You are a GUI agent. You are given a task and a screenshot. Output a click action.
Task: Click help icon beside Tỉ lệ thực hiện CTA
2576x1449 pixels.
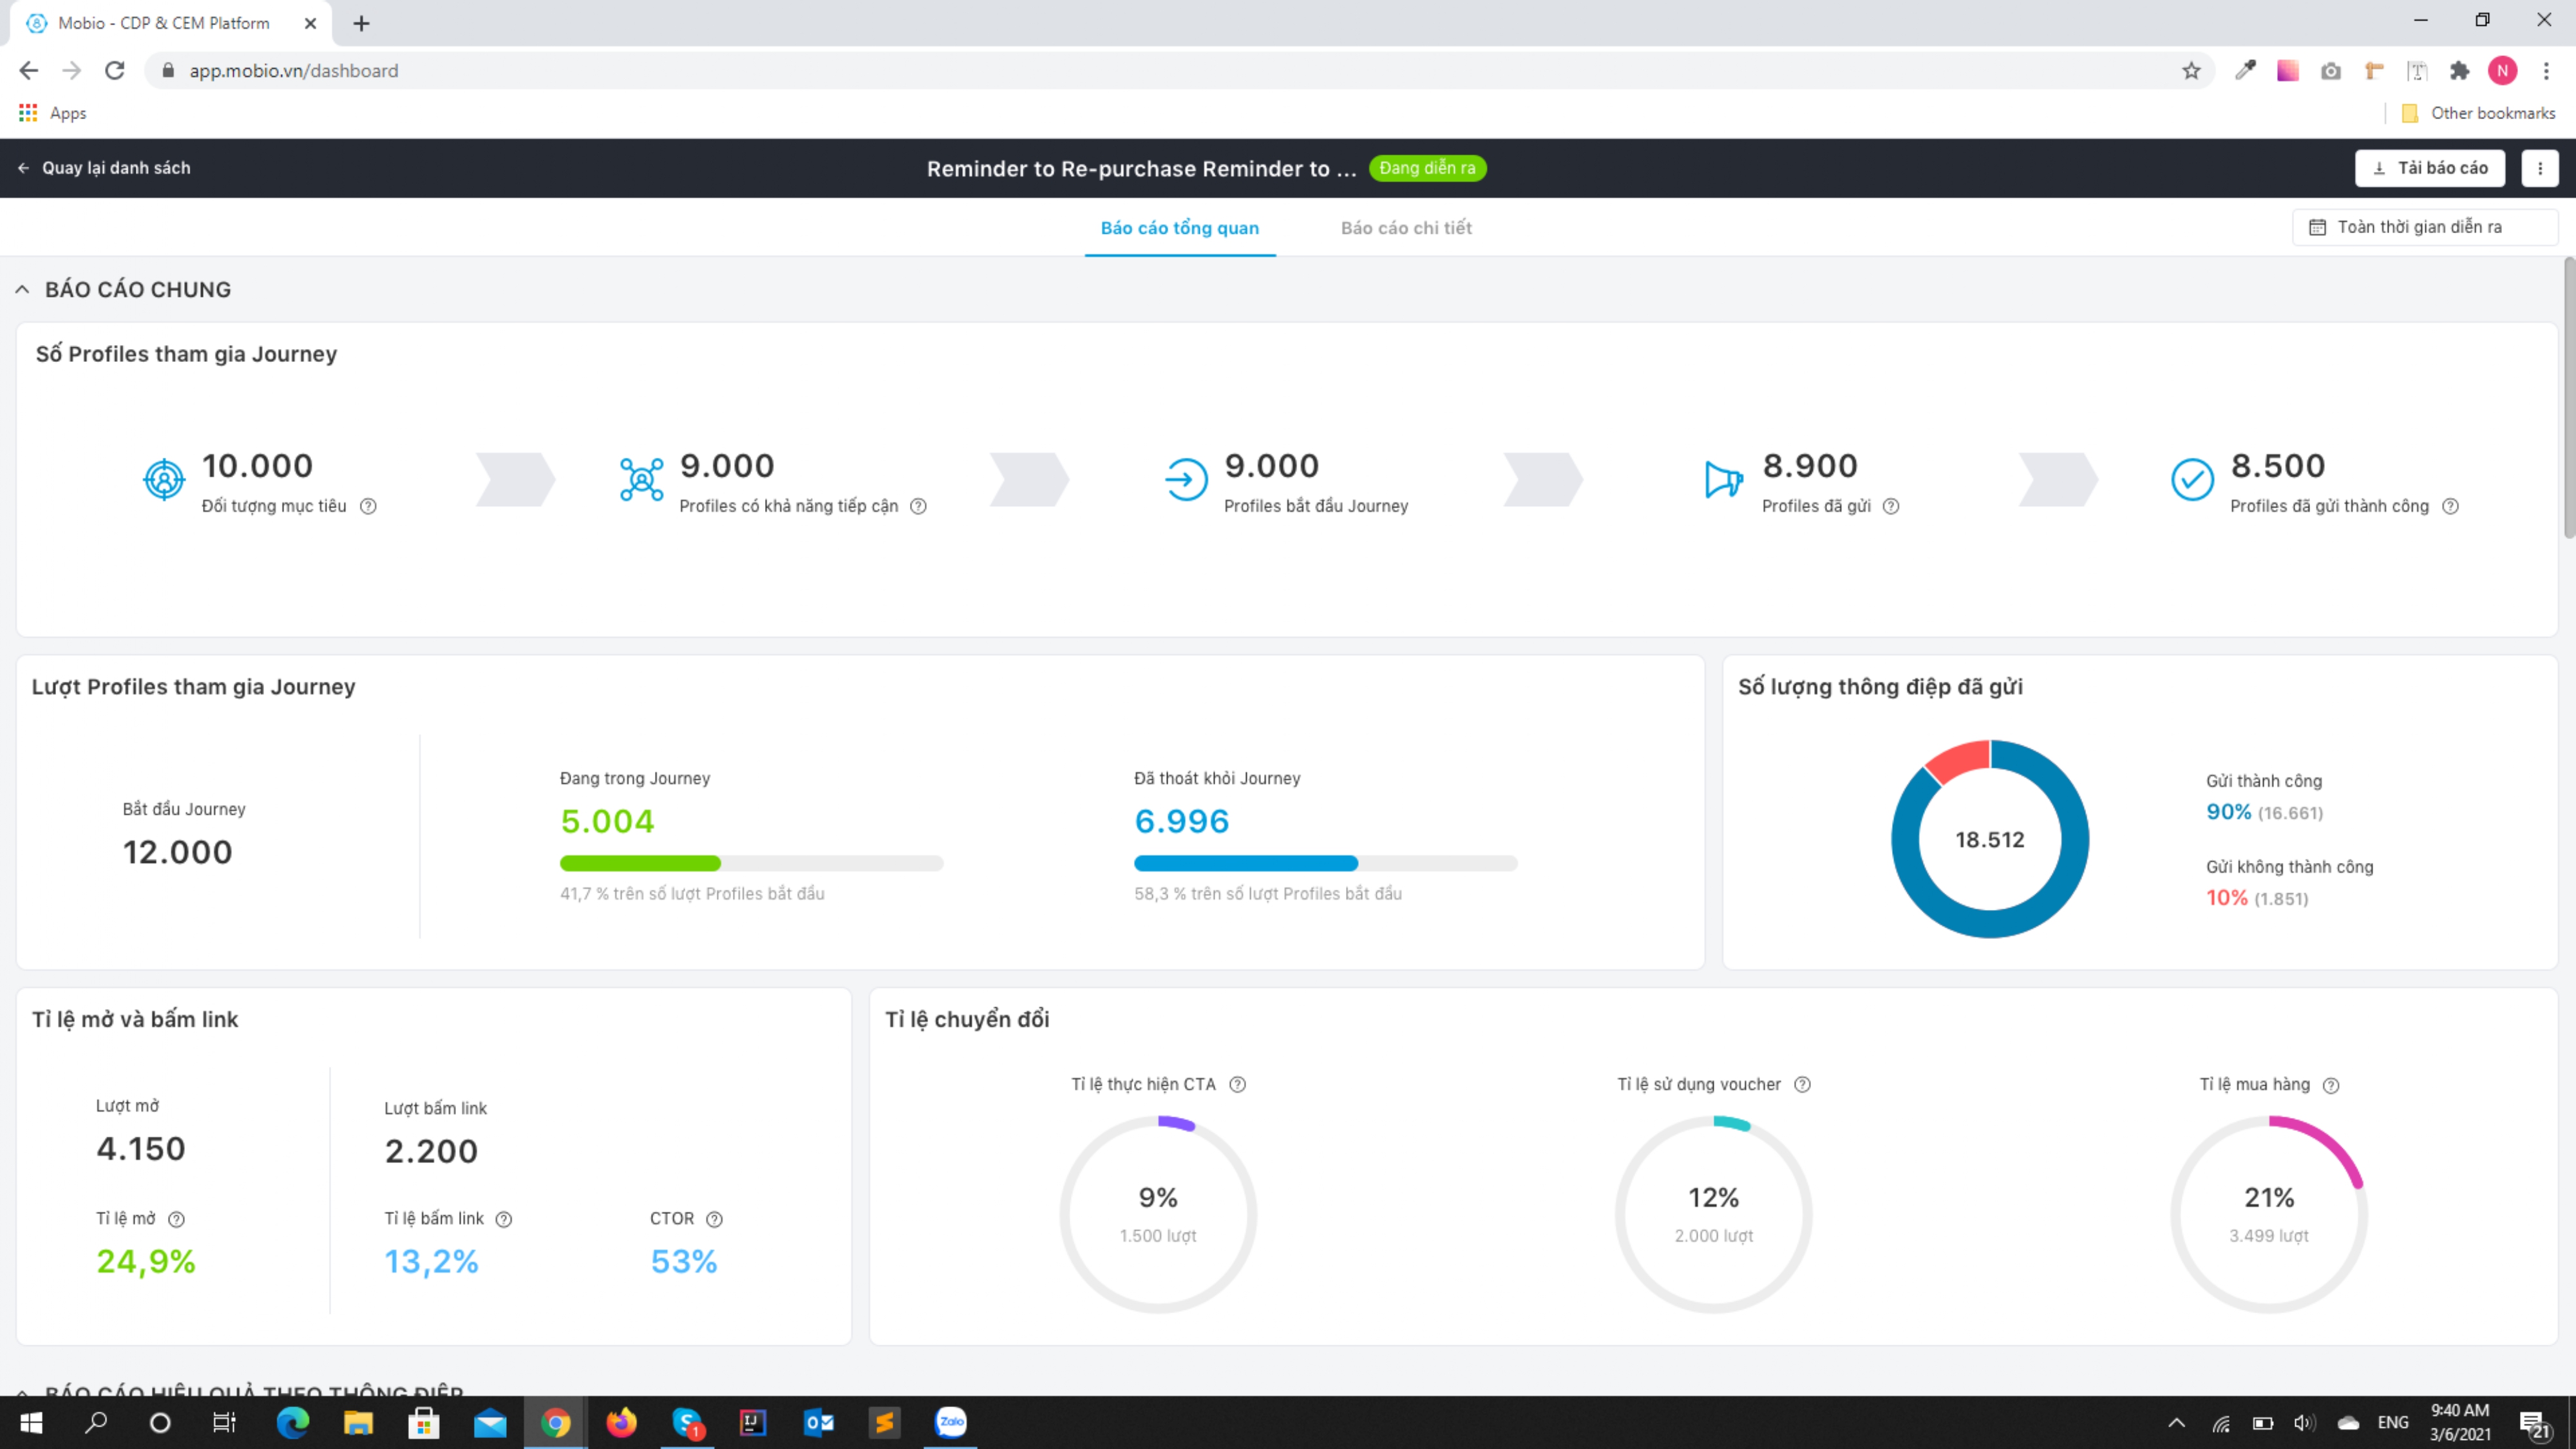pyautogui.click(x=1237, y=1085)
